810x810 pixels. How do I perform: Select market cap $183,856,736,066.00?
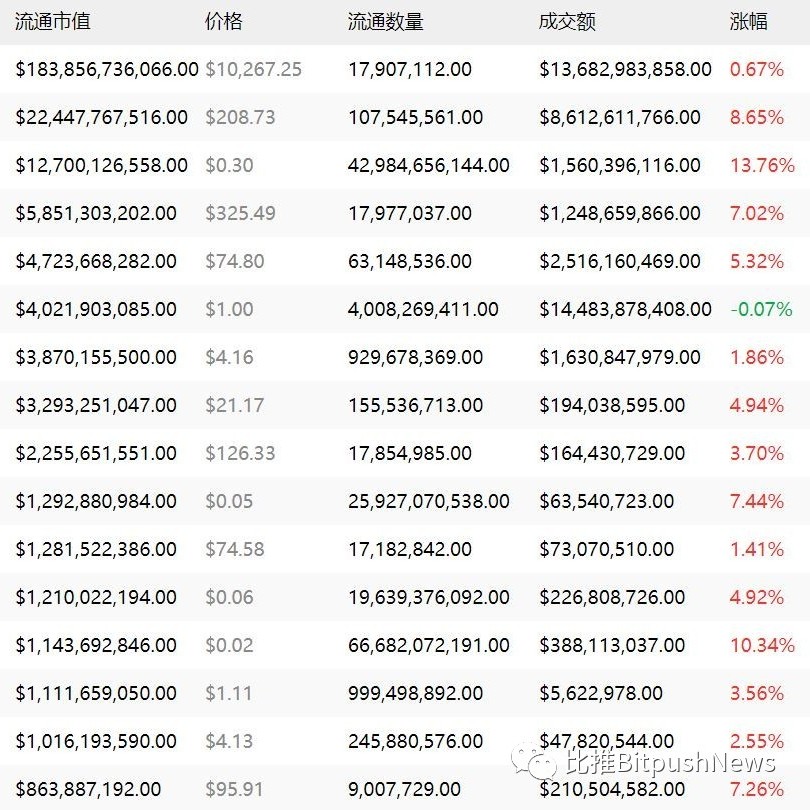pos(107,69)
